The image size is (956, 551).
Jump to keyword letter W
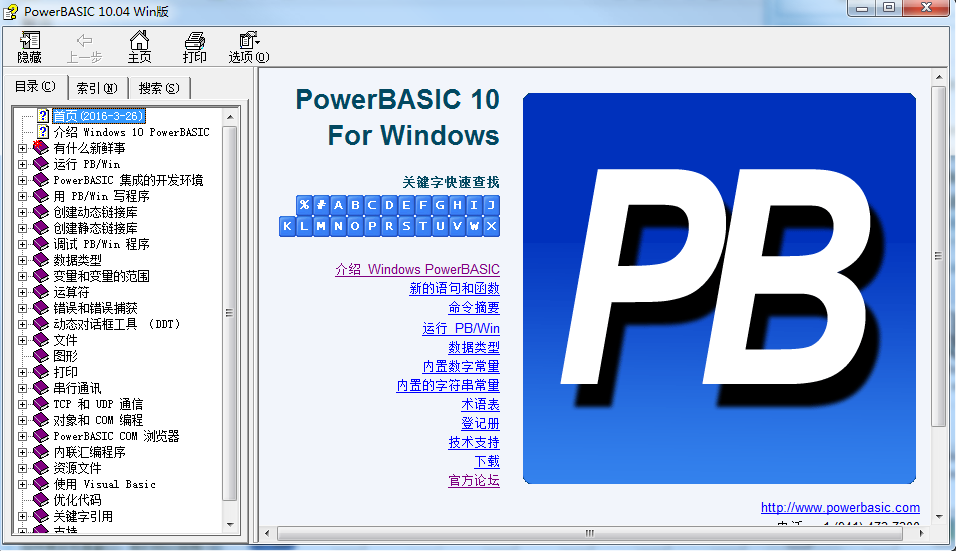(474, 226)
